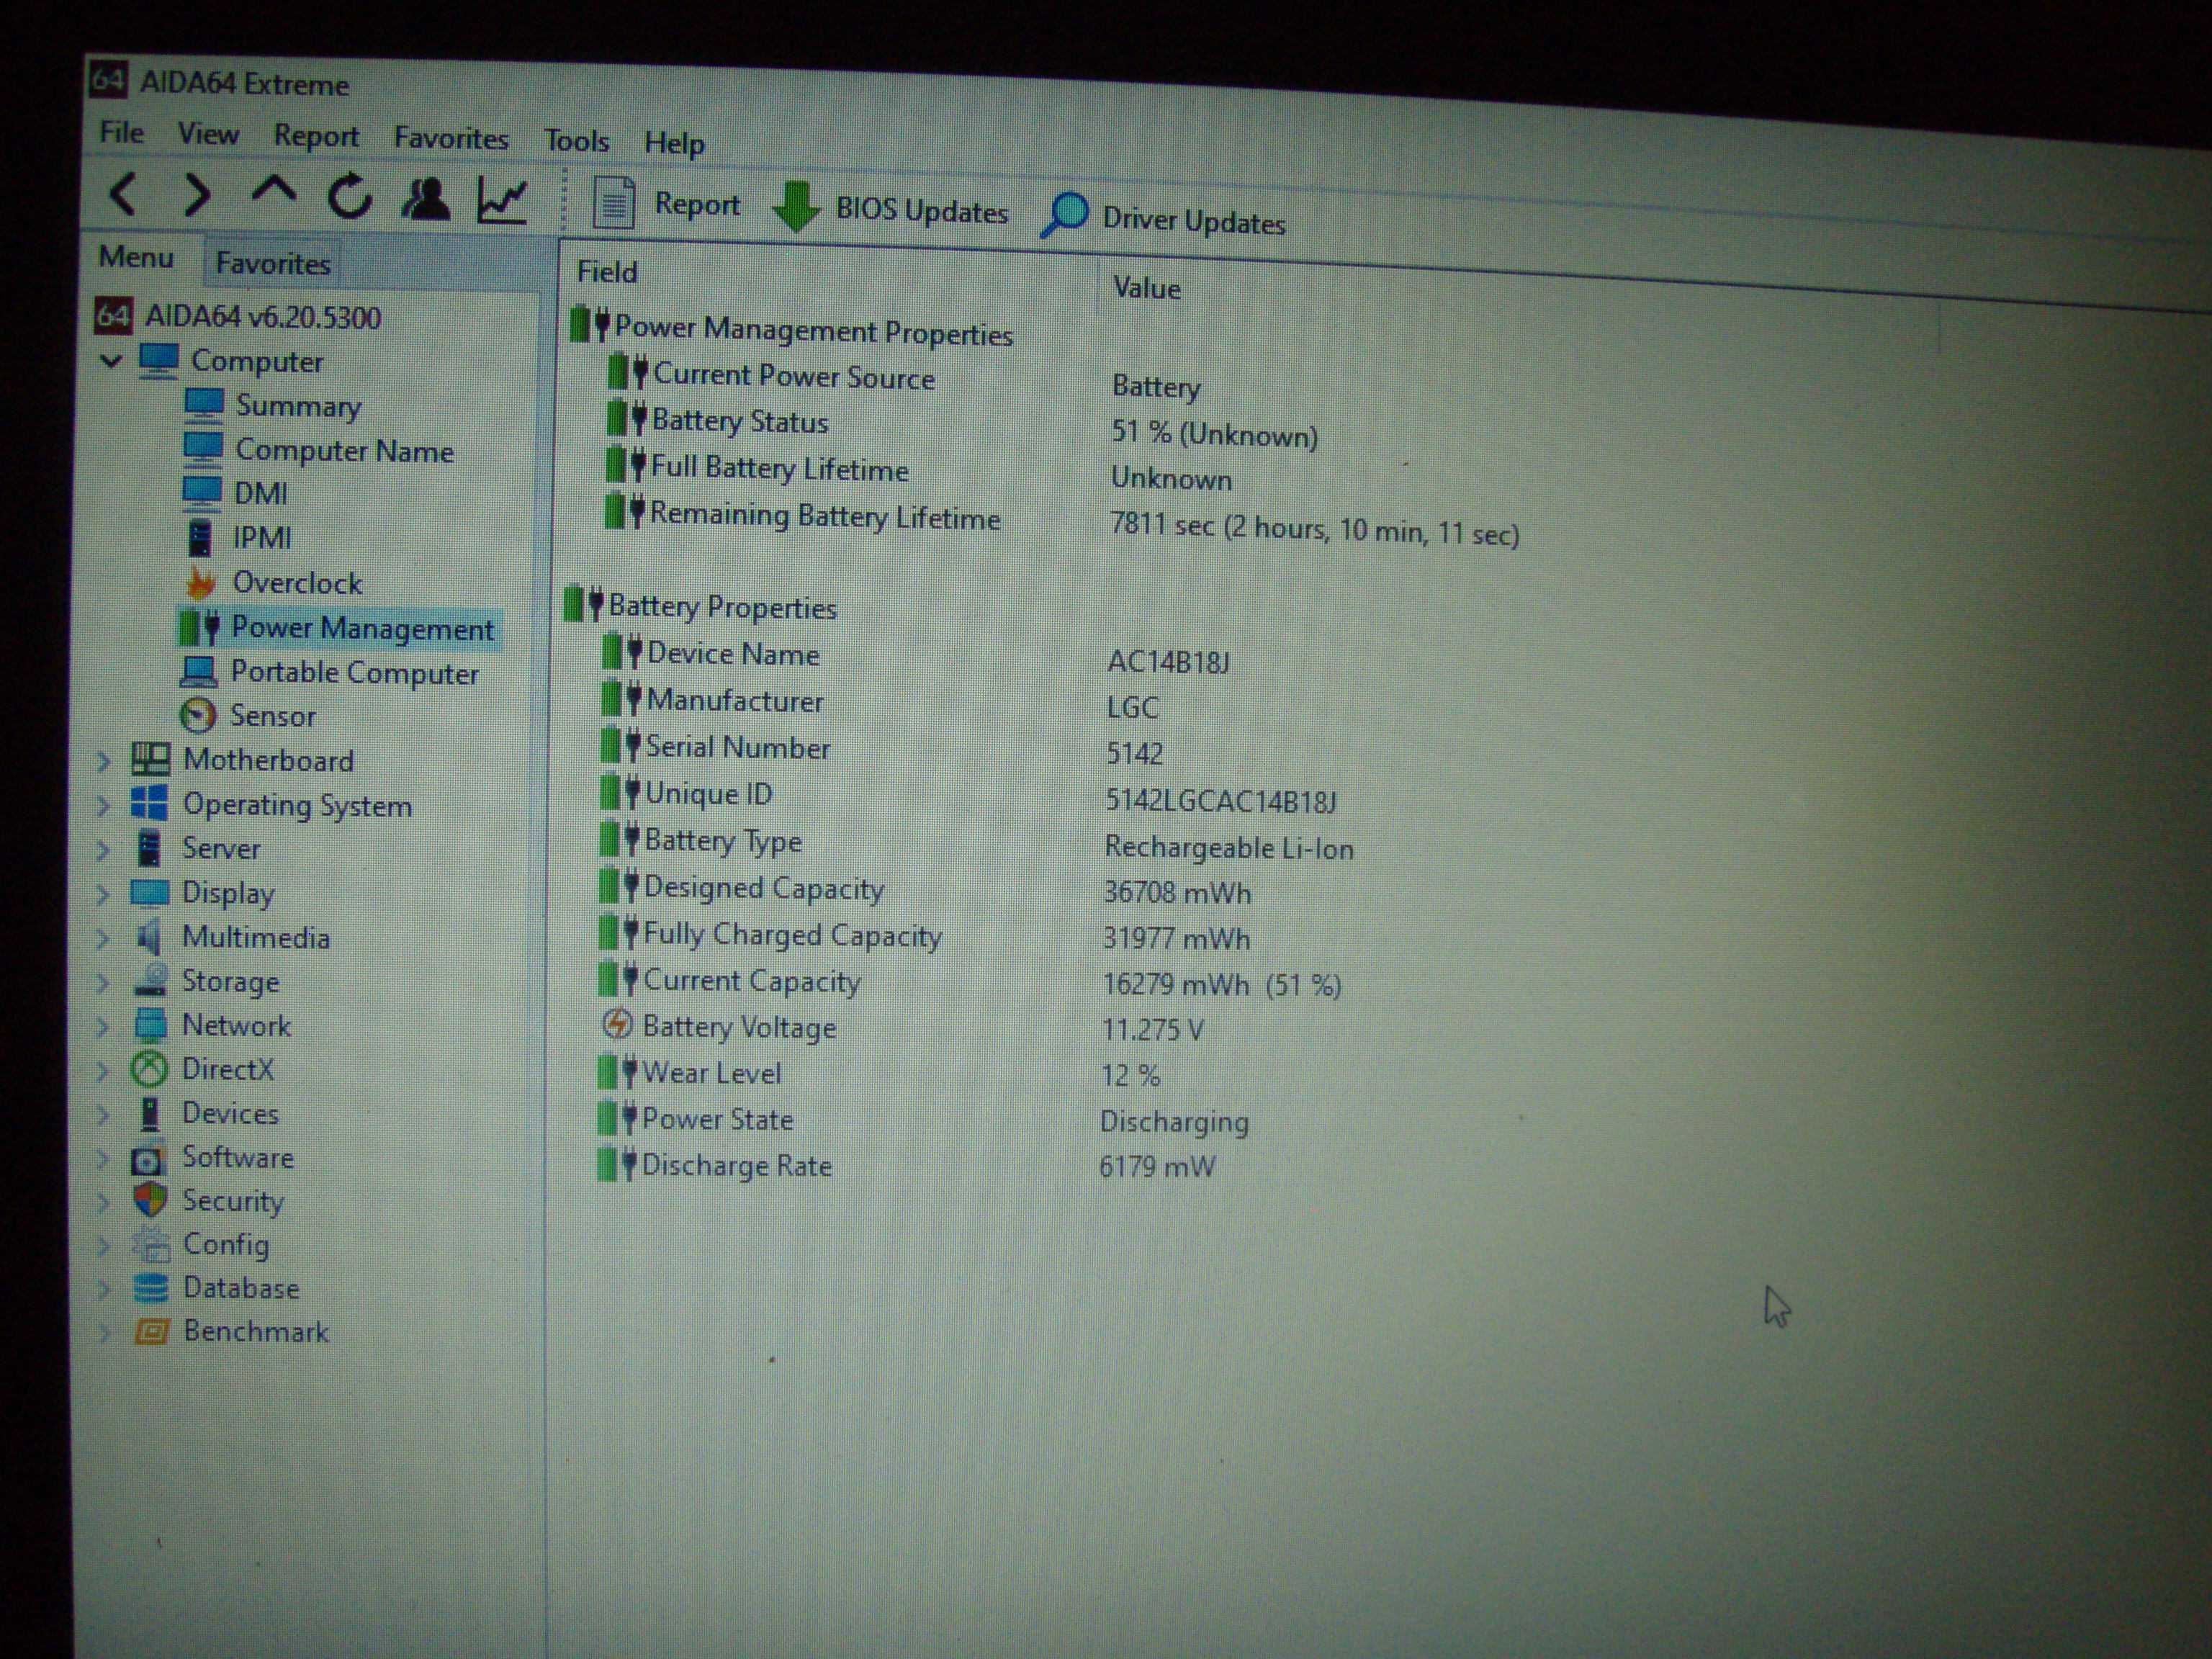Select the Summary tree item

(x=273, y=406)
